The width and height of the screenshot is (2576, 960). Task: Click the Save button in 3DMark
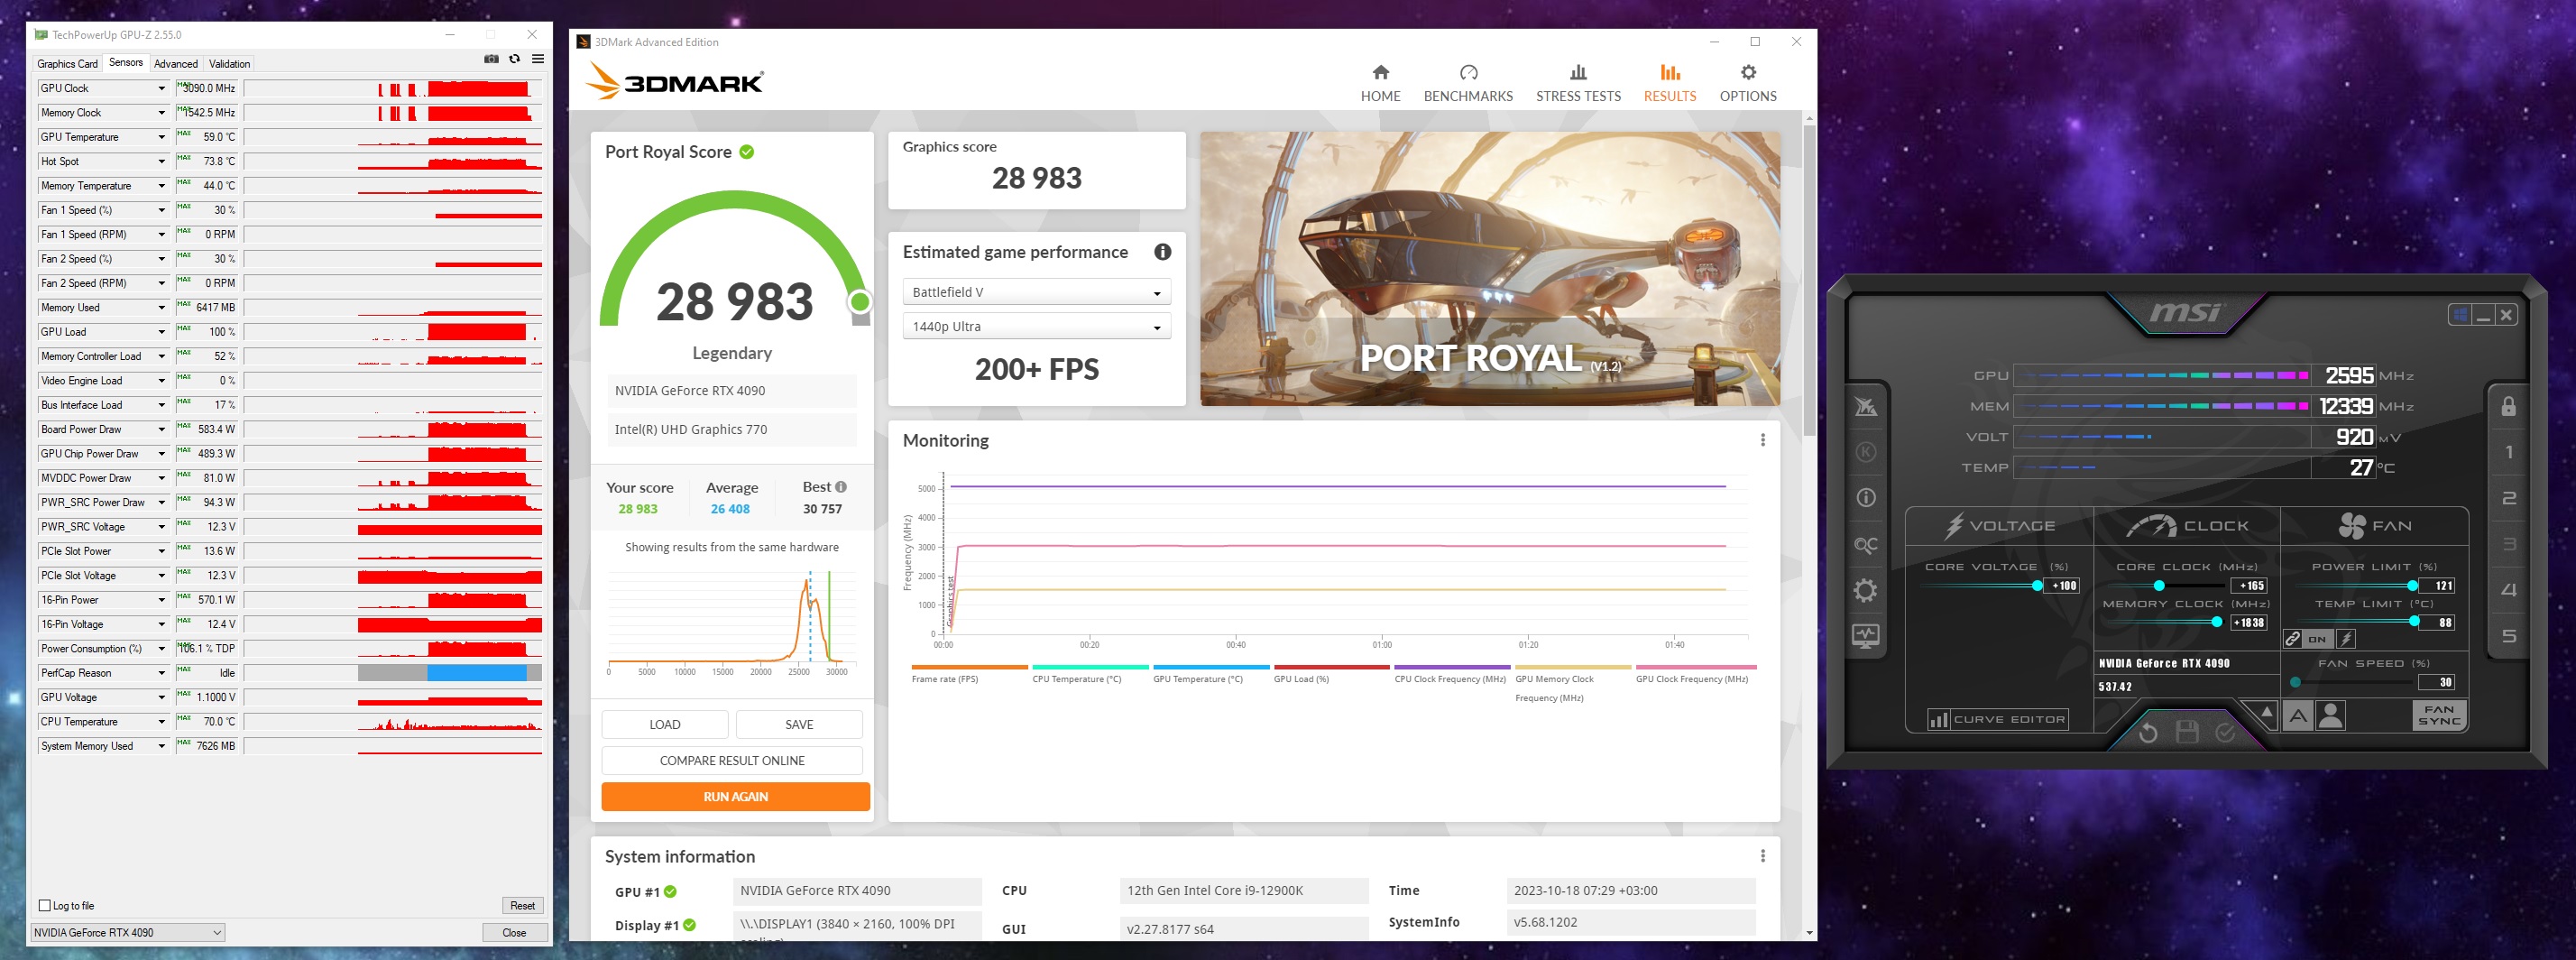[x=799, y=725]
